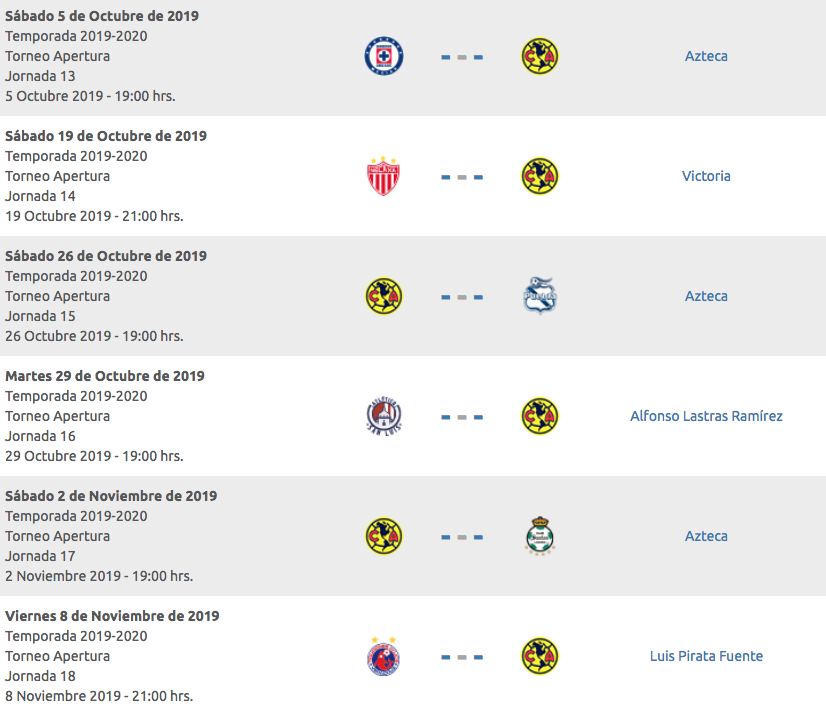Open the Alfonso Lastras Ramírez stadium link
This screenshot has height=716, width=826.
pyautogui.click(x=706, y=416)
